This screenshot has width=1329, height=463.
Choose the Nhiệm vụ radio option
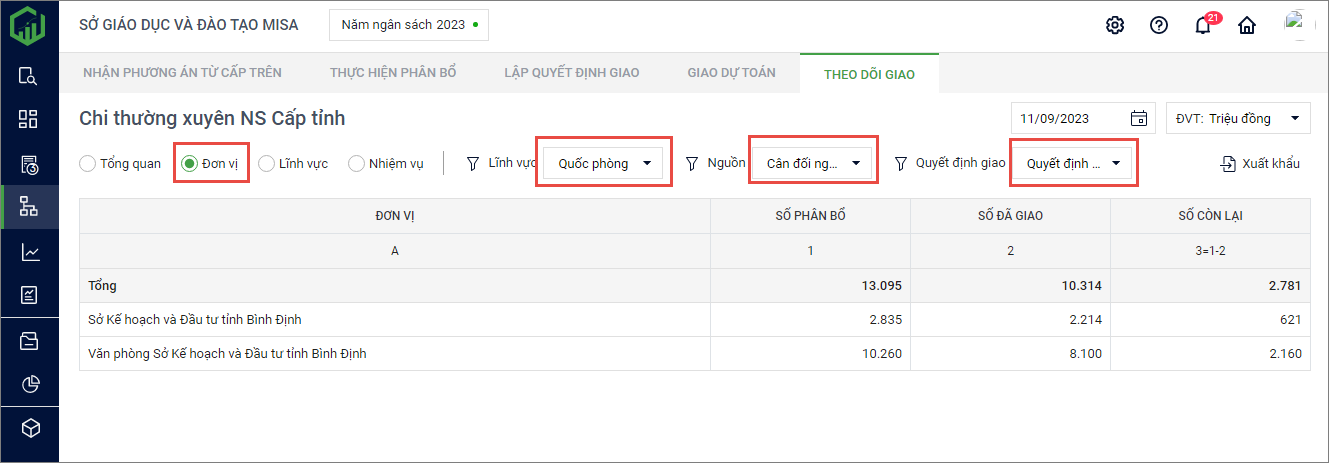[x=356, y=163]
